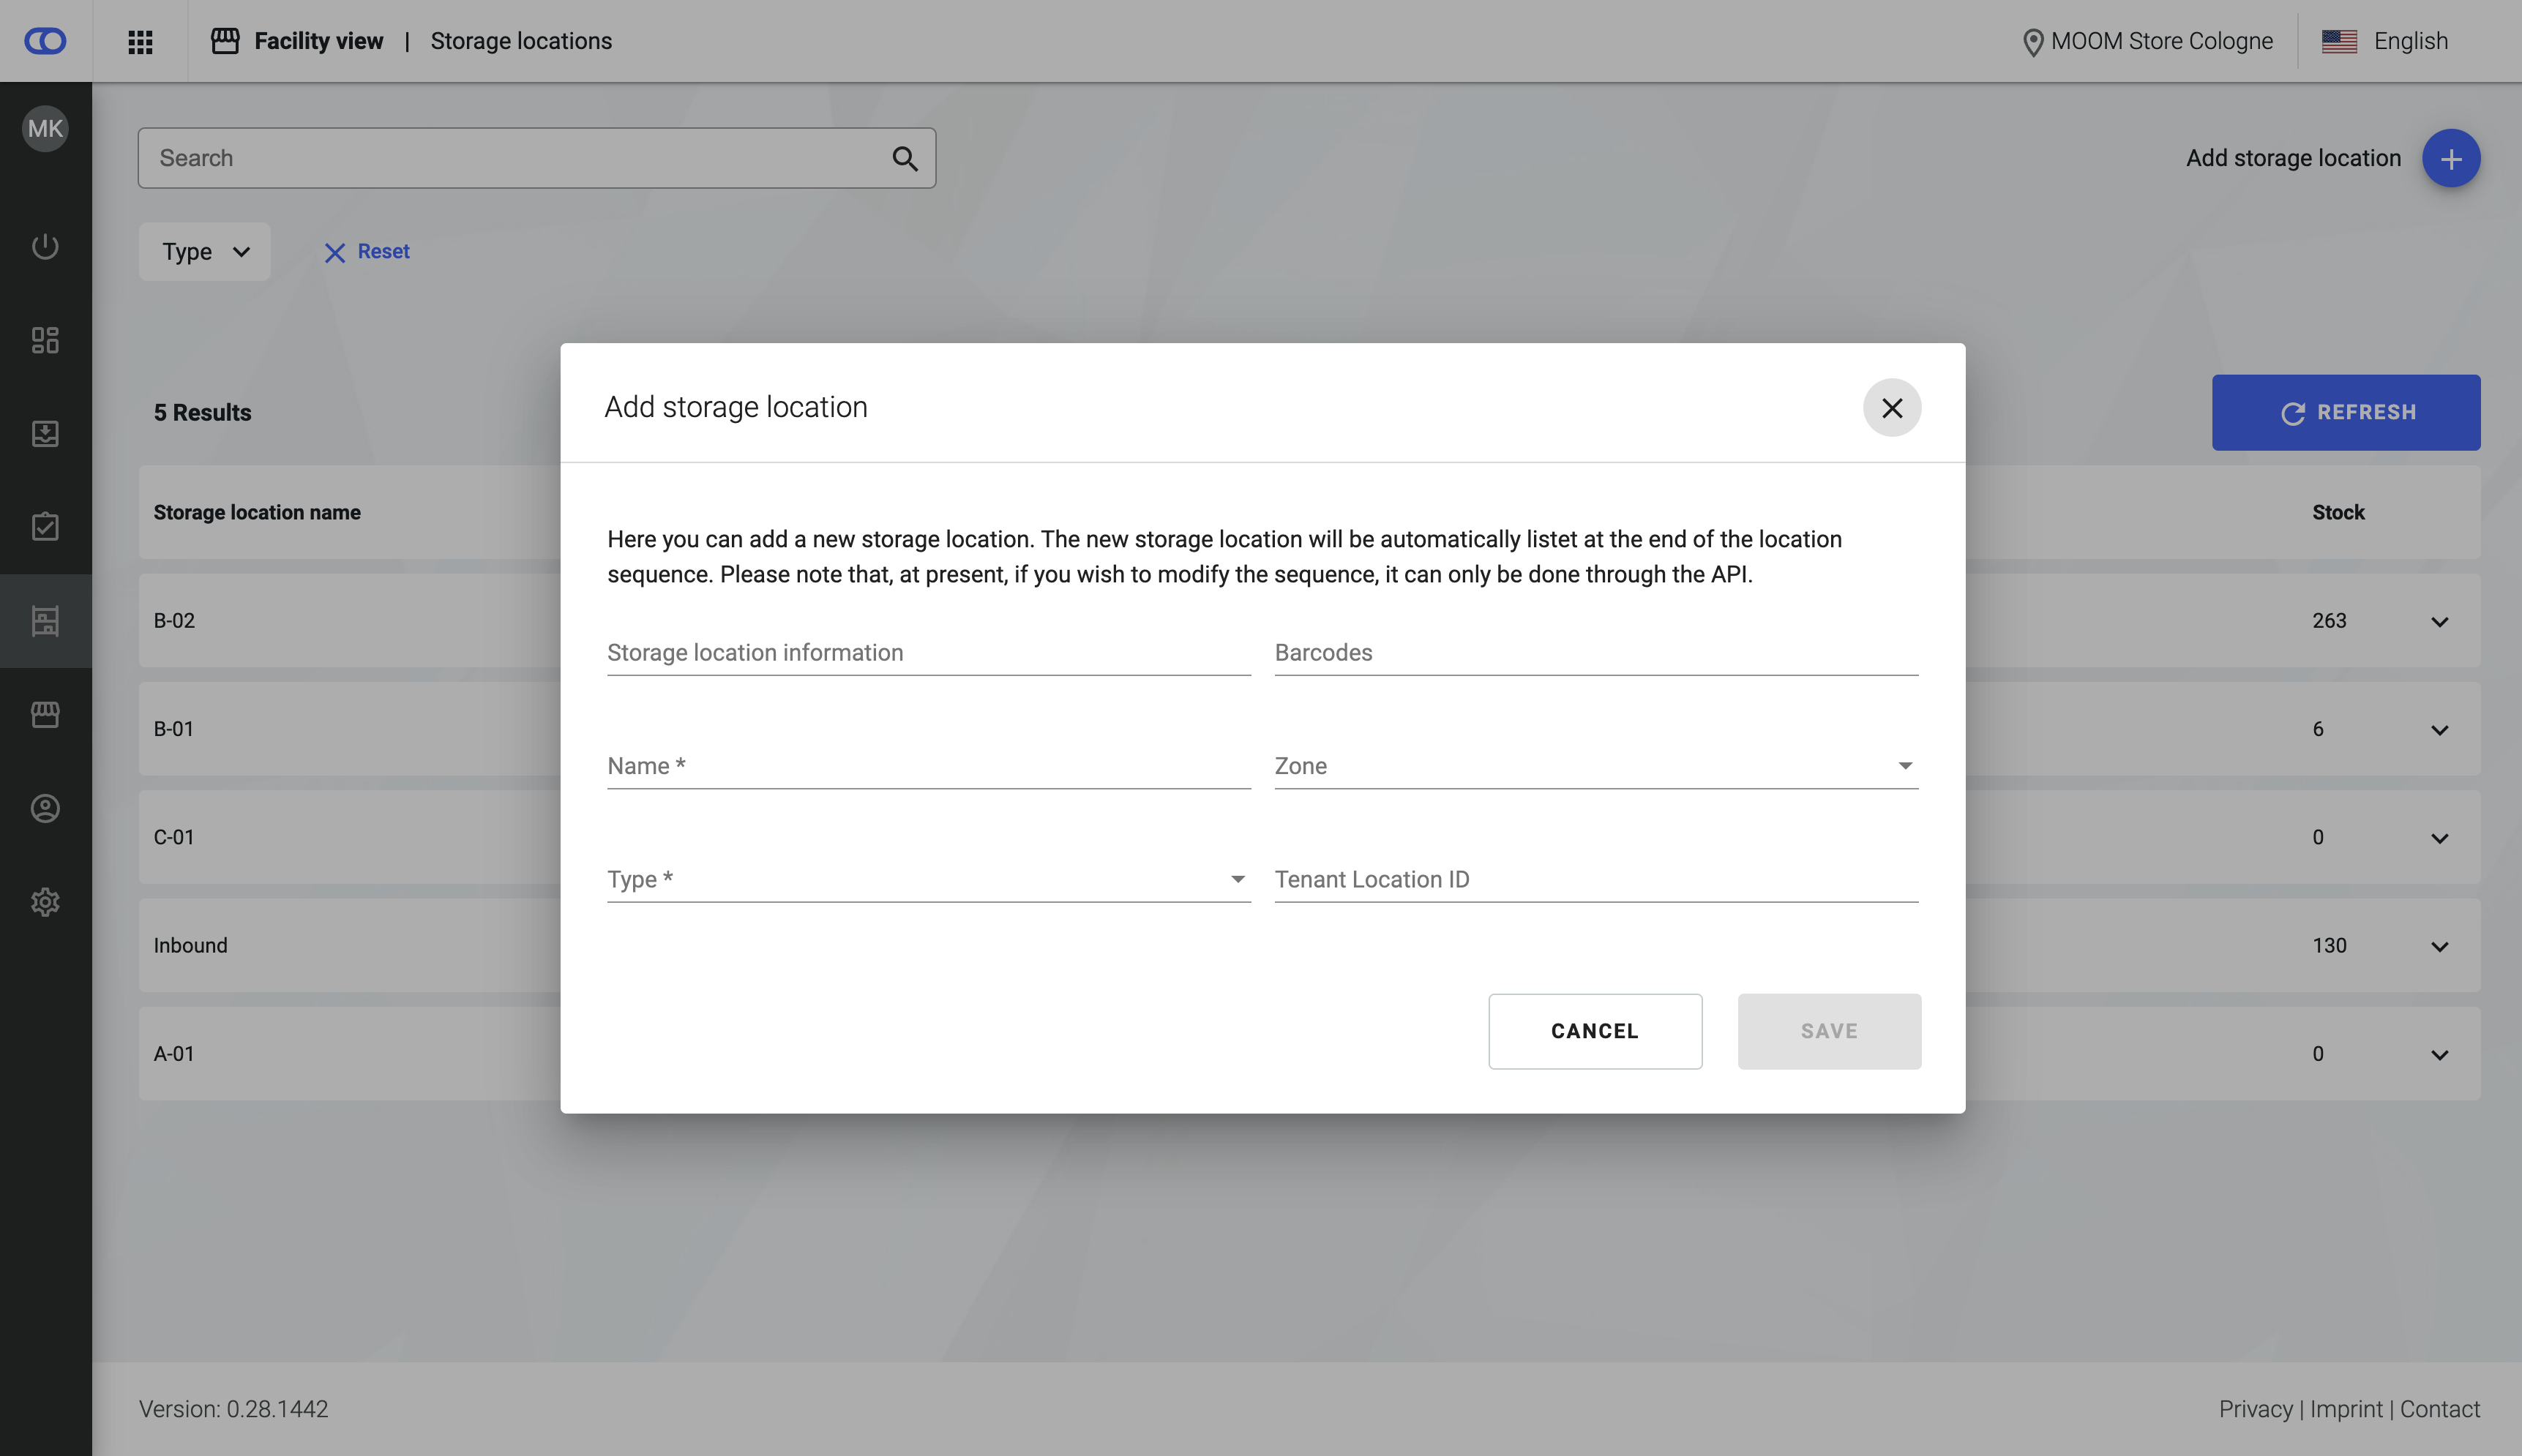Click the search magnifier icon

904,158
